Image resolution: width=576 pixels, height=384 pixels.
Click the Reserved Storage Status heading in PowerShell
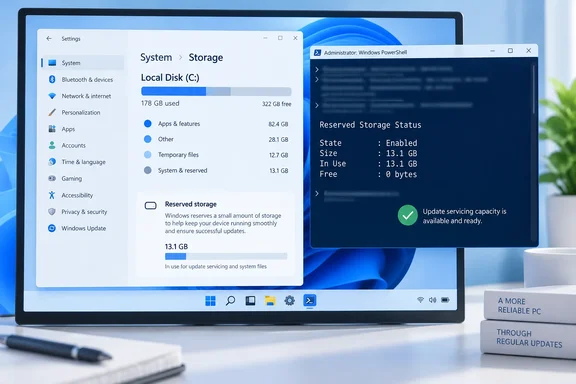[370, 125]
